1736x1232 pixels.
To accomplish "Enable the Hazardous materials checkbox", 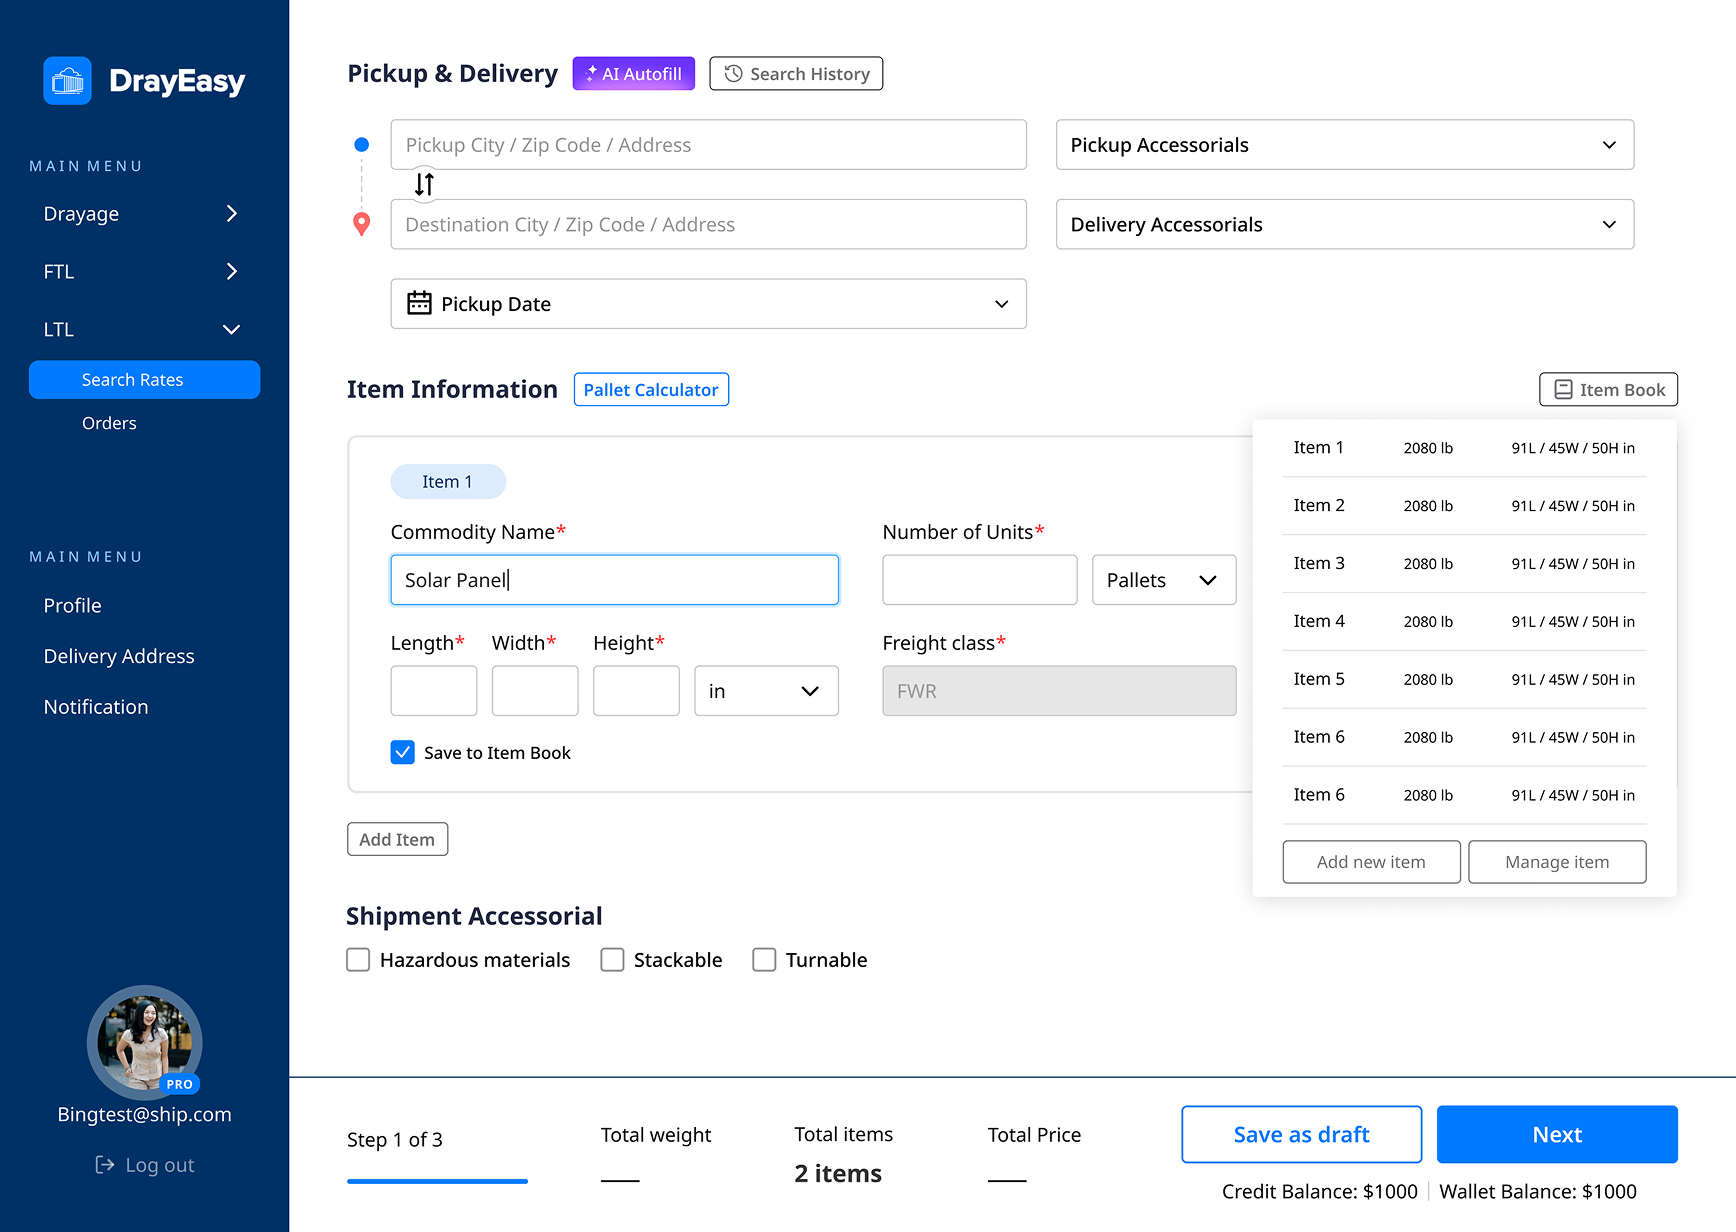I will click(x=358, y=960).
